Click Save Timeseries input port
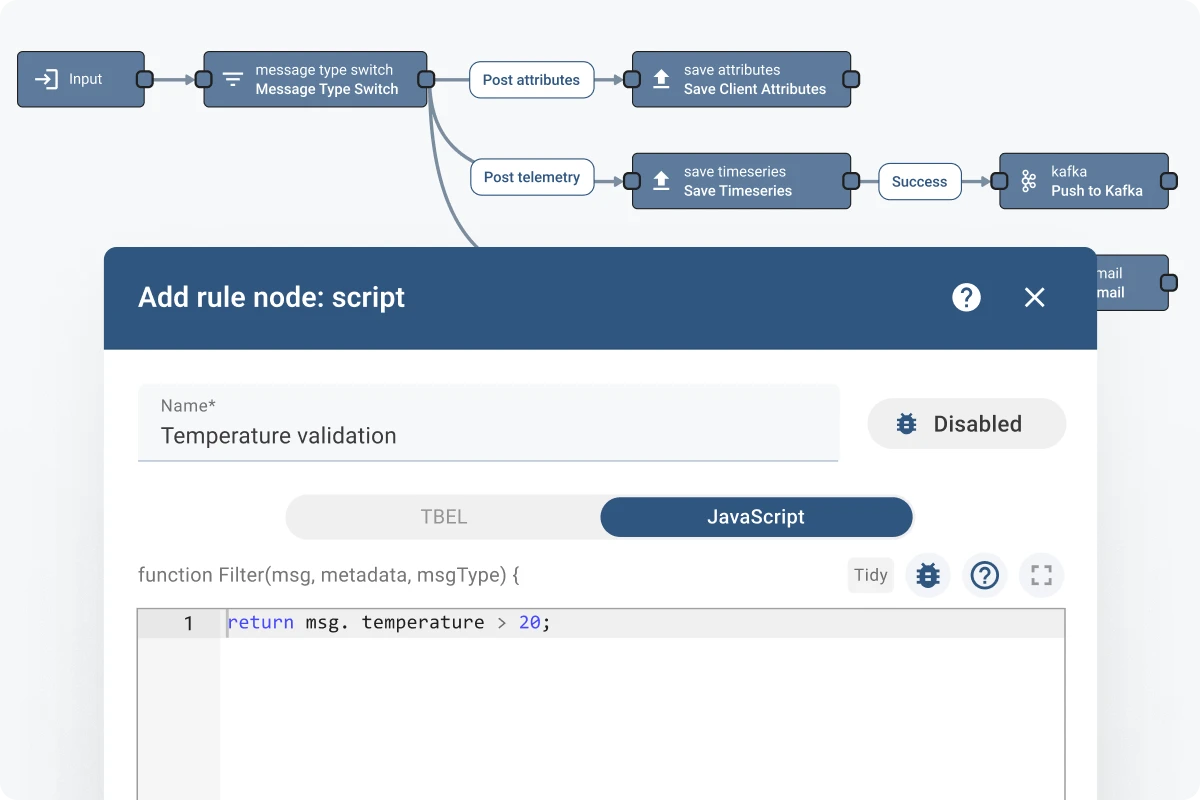Screen dimensions: 1200x800 click(x=632, y=180)
